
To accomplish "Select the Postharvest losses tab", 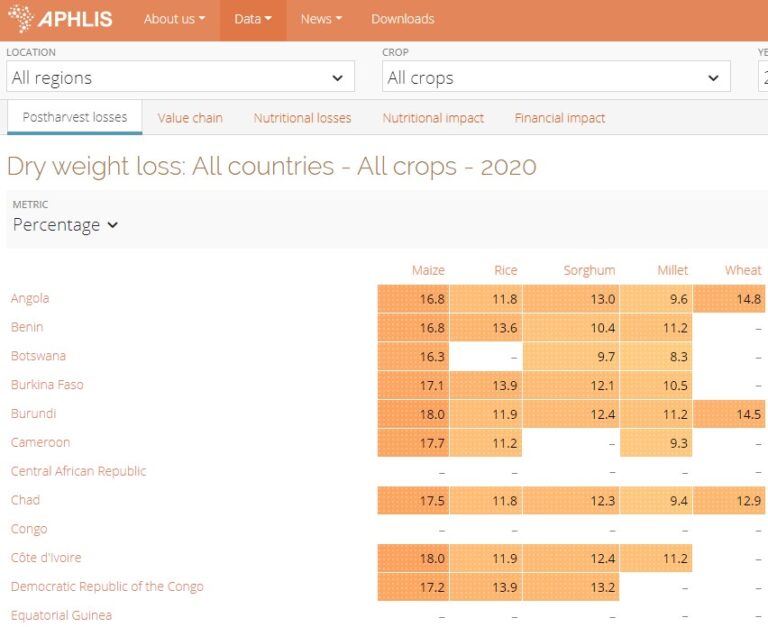I will click(x=75, y=117).
